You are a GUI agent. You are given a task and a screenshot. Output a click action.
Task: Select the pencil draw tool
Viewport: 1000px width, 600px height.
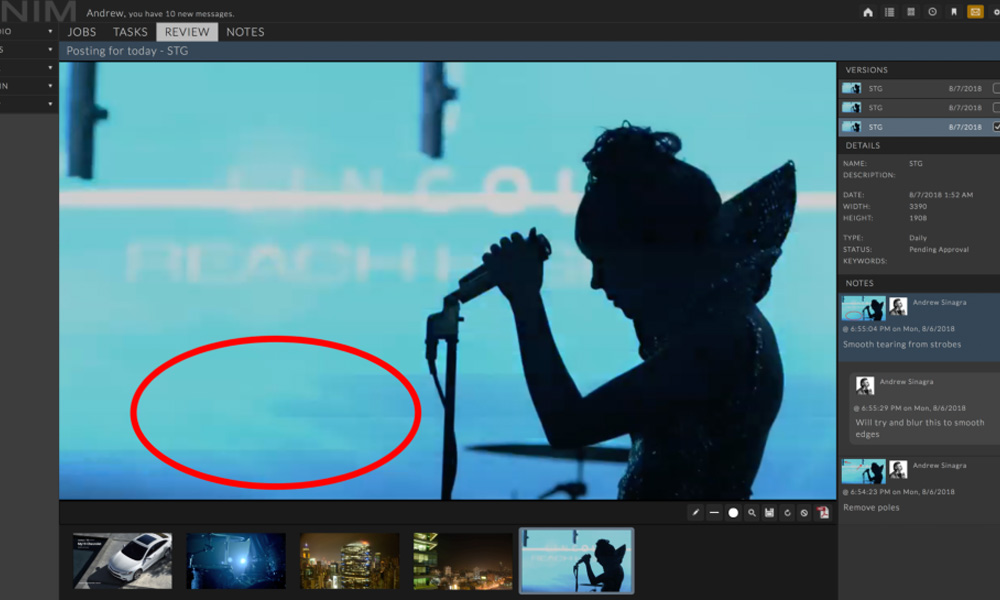pos(696,513)
